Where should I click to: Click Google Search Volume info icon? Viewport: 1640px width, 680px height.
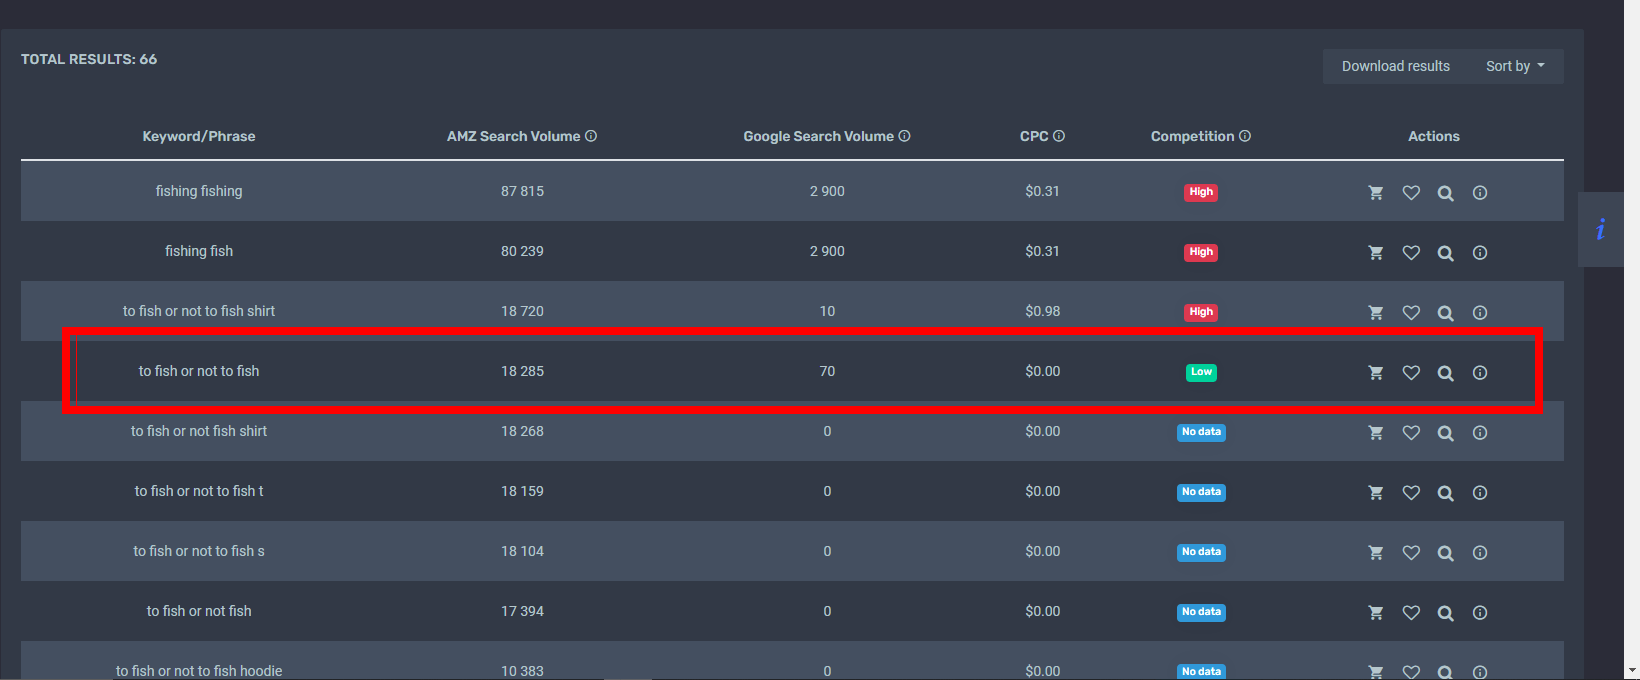pos(904,136)
